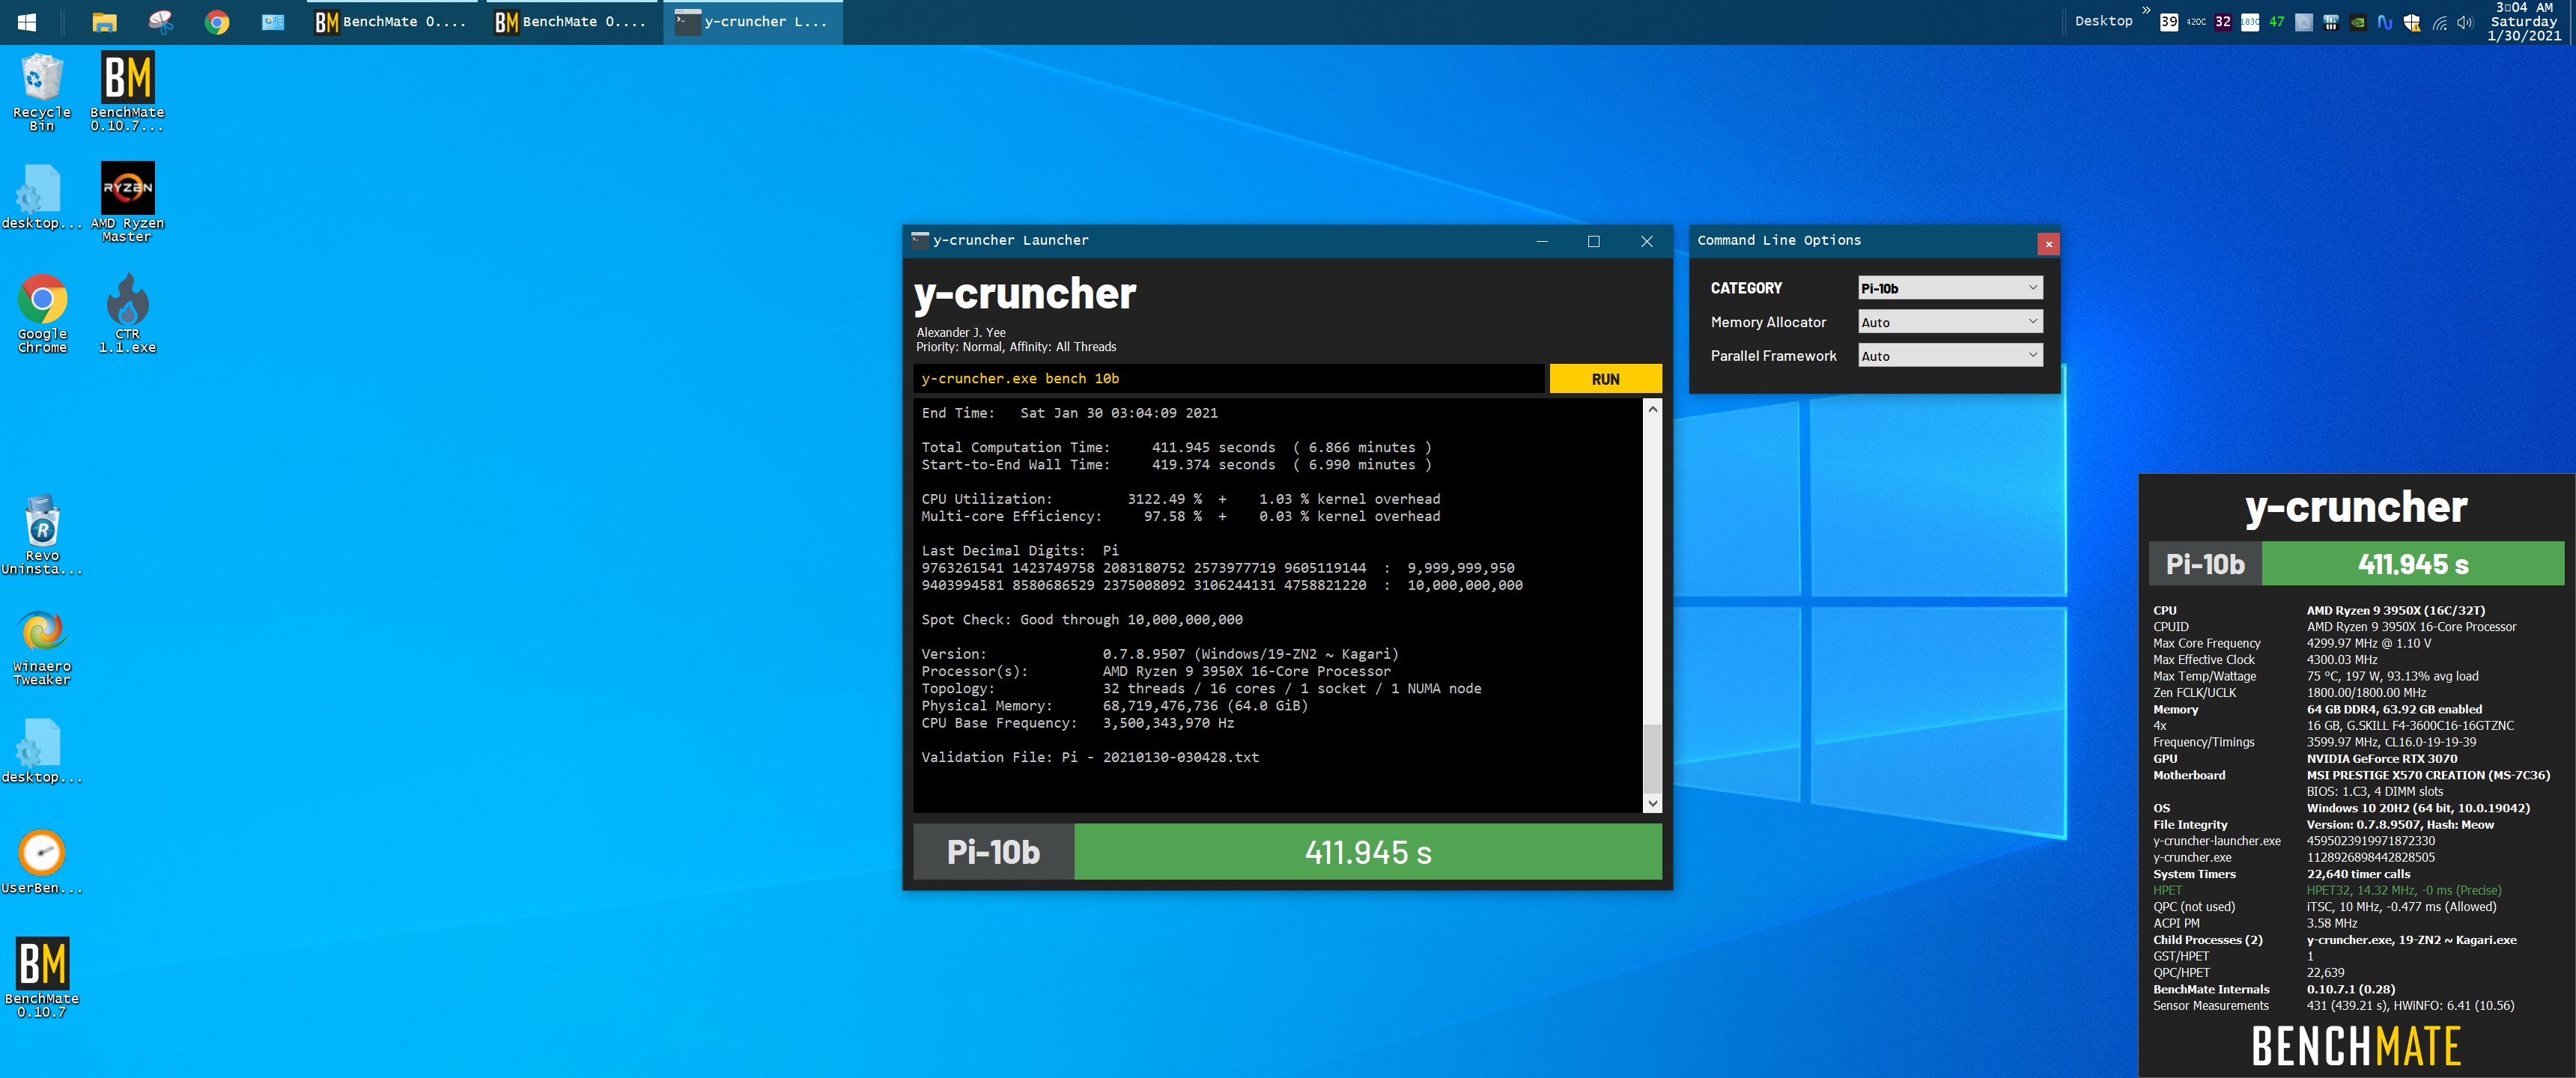Maximize the y-cruncher Launcher window
The height and width of the screenshot is (1078, 2576).
coord(1593,241)
